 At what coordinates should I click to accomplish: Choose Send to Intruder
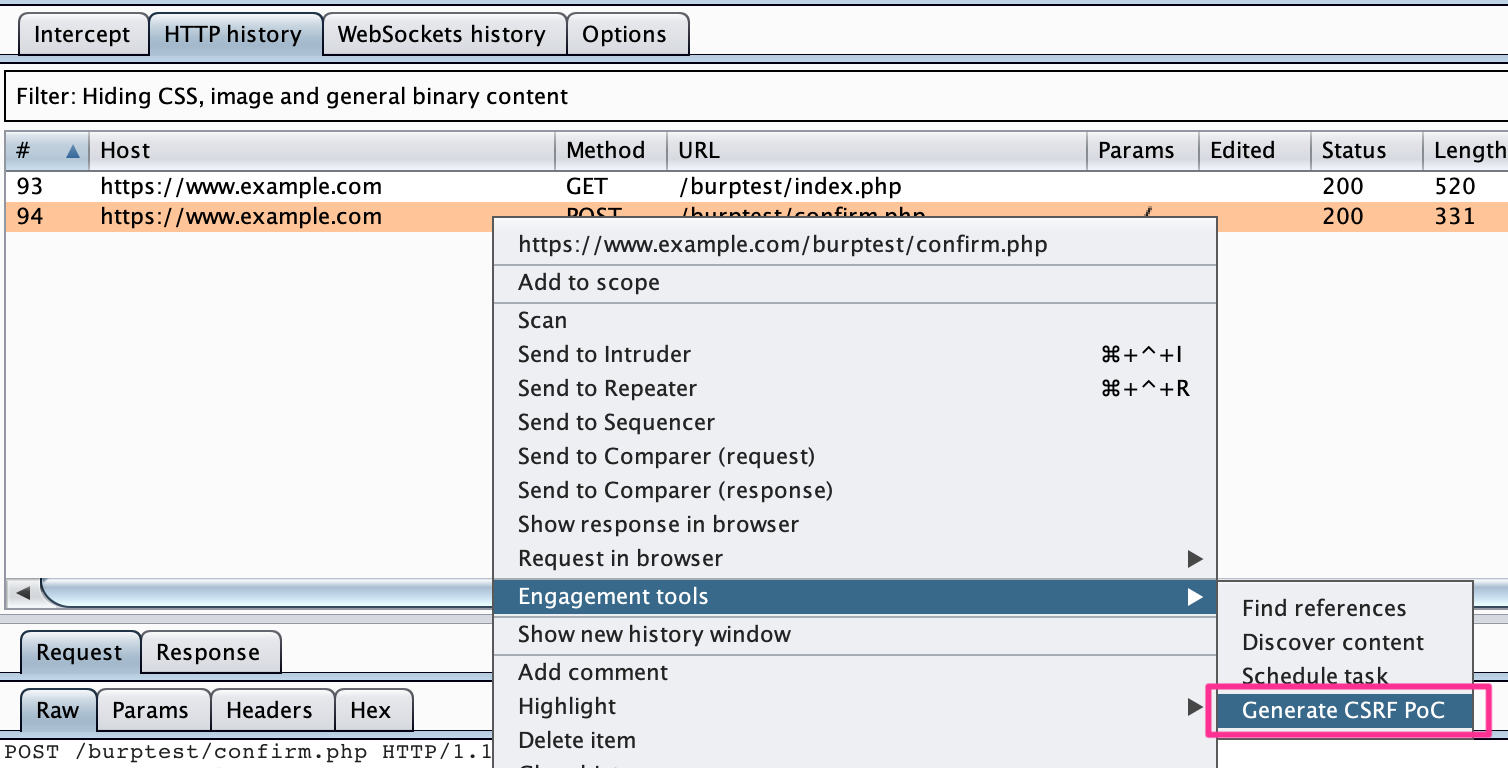(604, 355)
